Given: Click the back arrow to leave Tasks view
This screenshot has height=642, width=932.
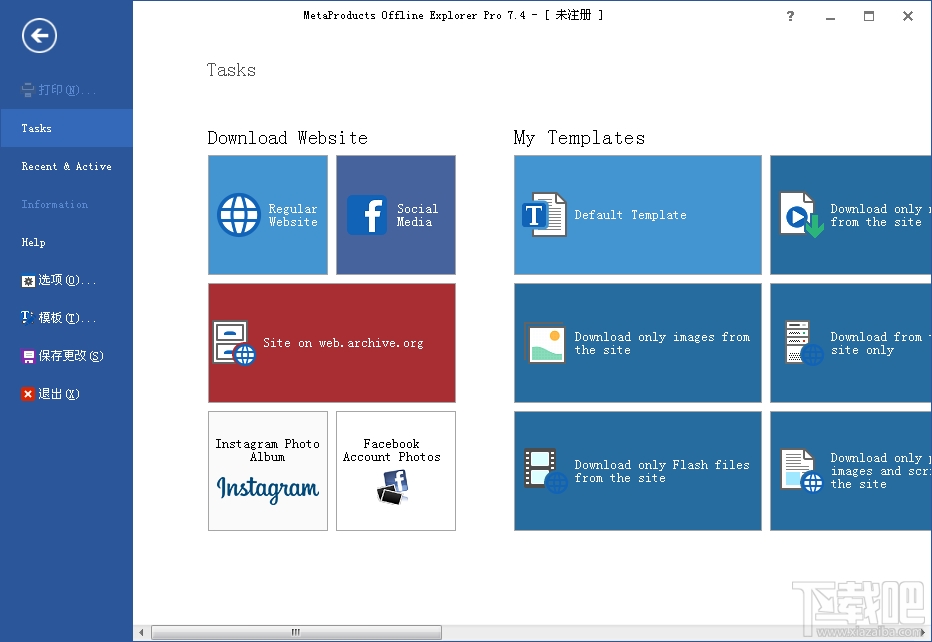Looking at the screenshot, I should tap(38, 35).
